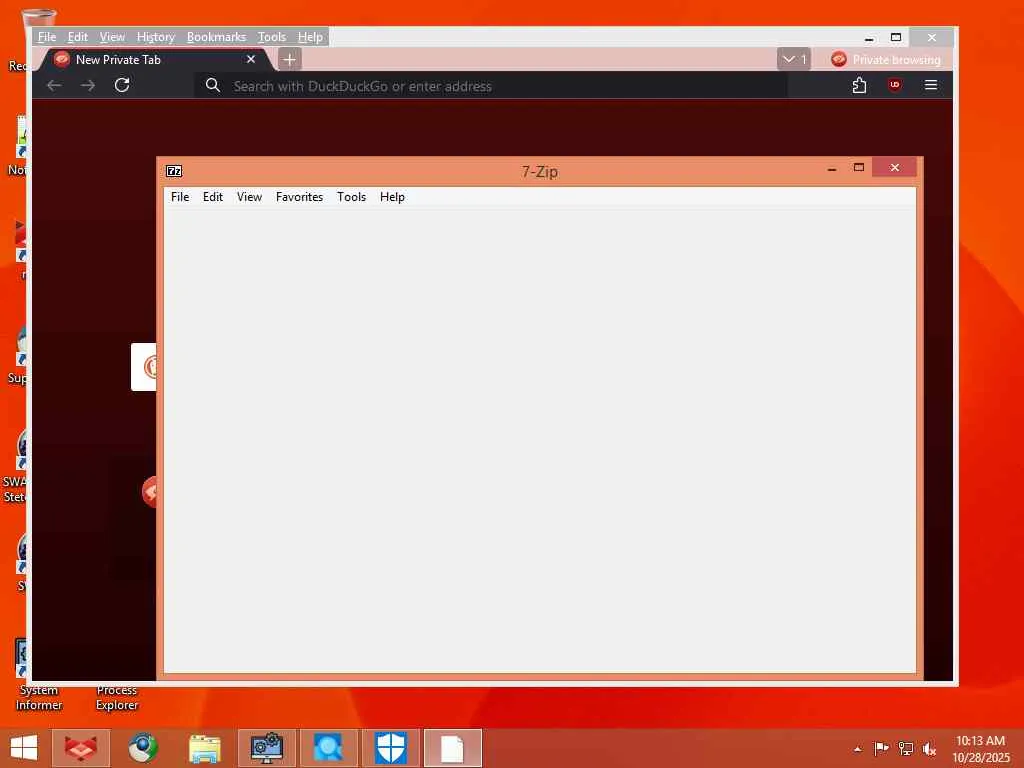Viewport: 1024px width, 768px height.
Task: Click the blank page taskbar icon
Action: [453, 748]
